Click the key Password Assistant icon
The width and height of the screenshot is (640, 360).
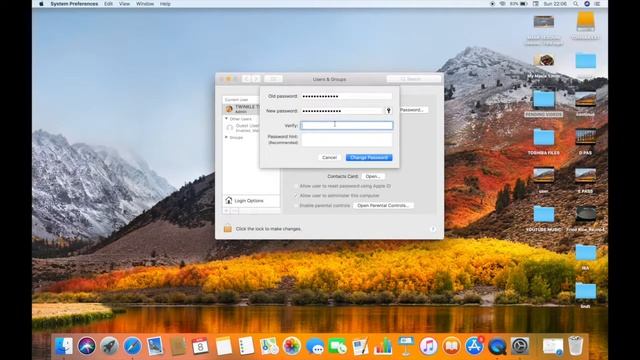[x=389, y=111]
